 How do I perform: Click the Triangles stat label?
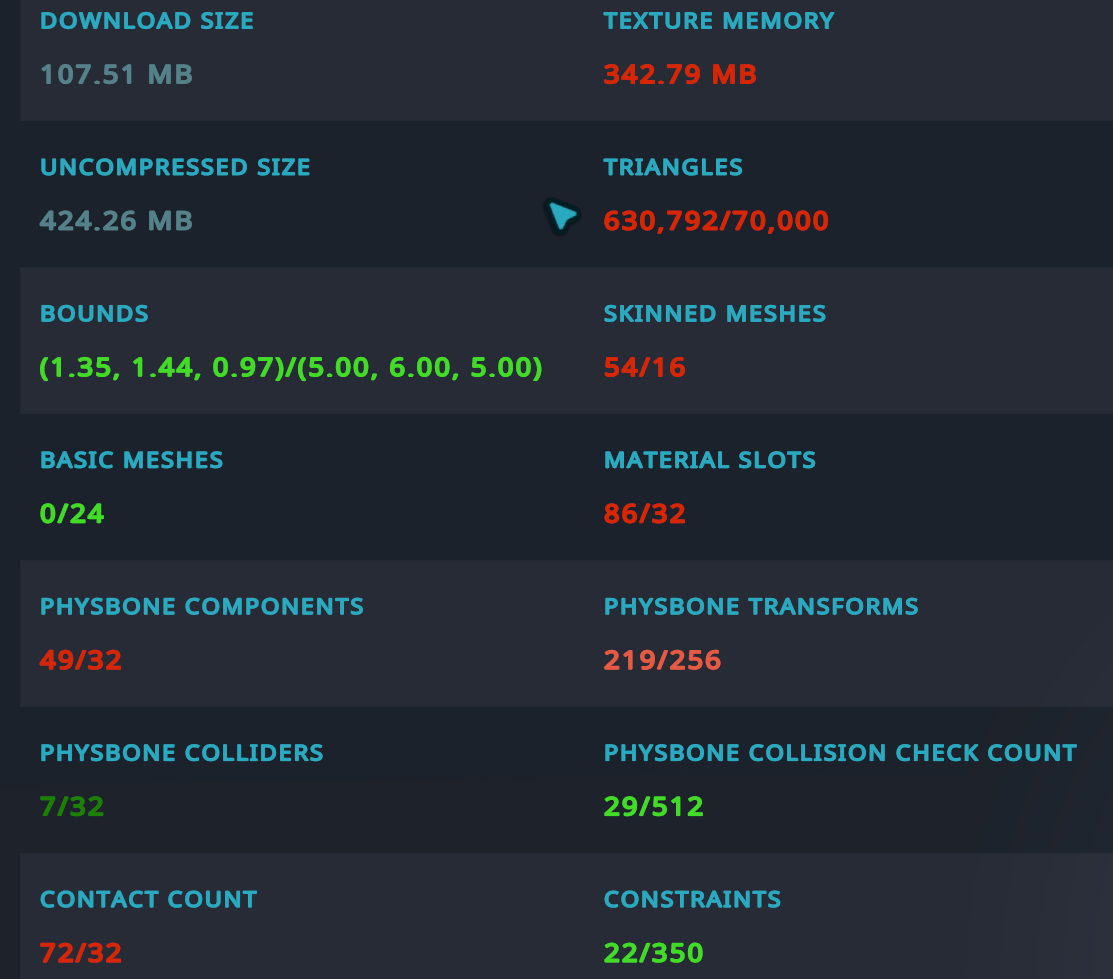pyautogui.click(x=673, y=167)
